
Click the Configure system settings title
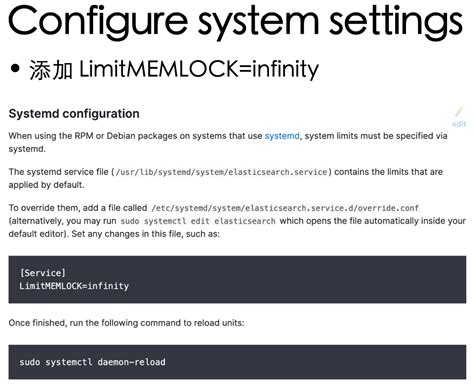pyautogui.click(x=235, y=21)
